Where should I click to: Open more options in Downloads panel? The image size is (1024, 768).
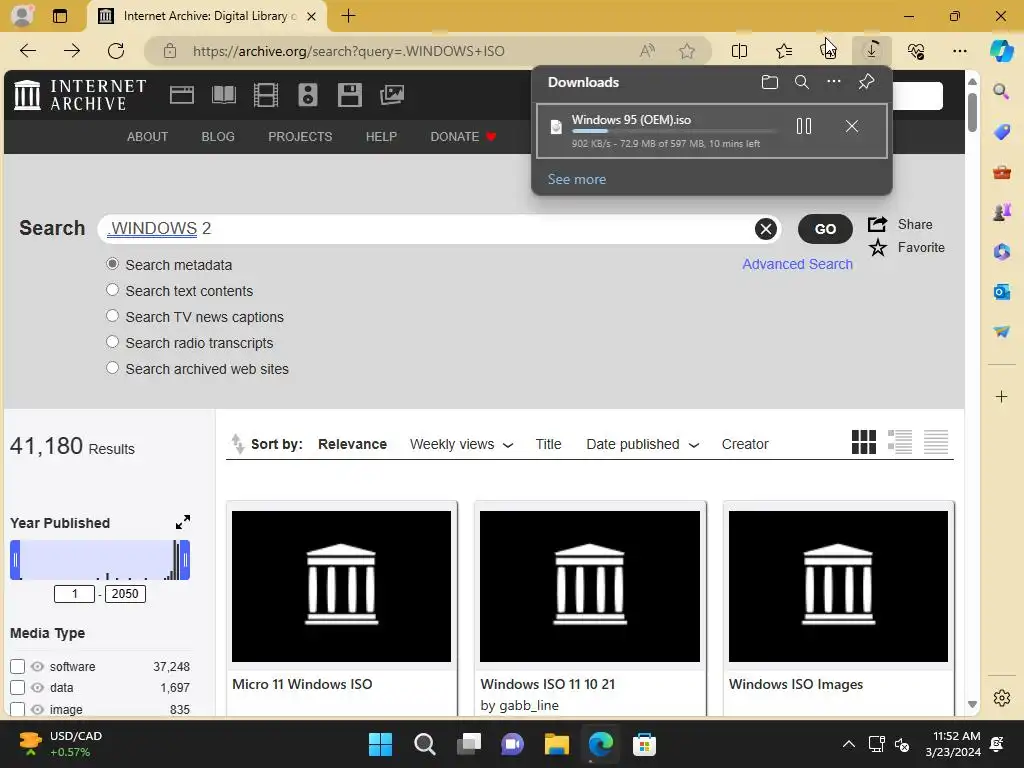[834, 82]
